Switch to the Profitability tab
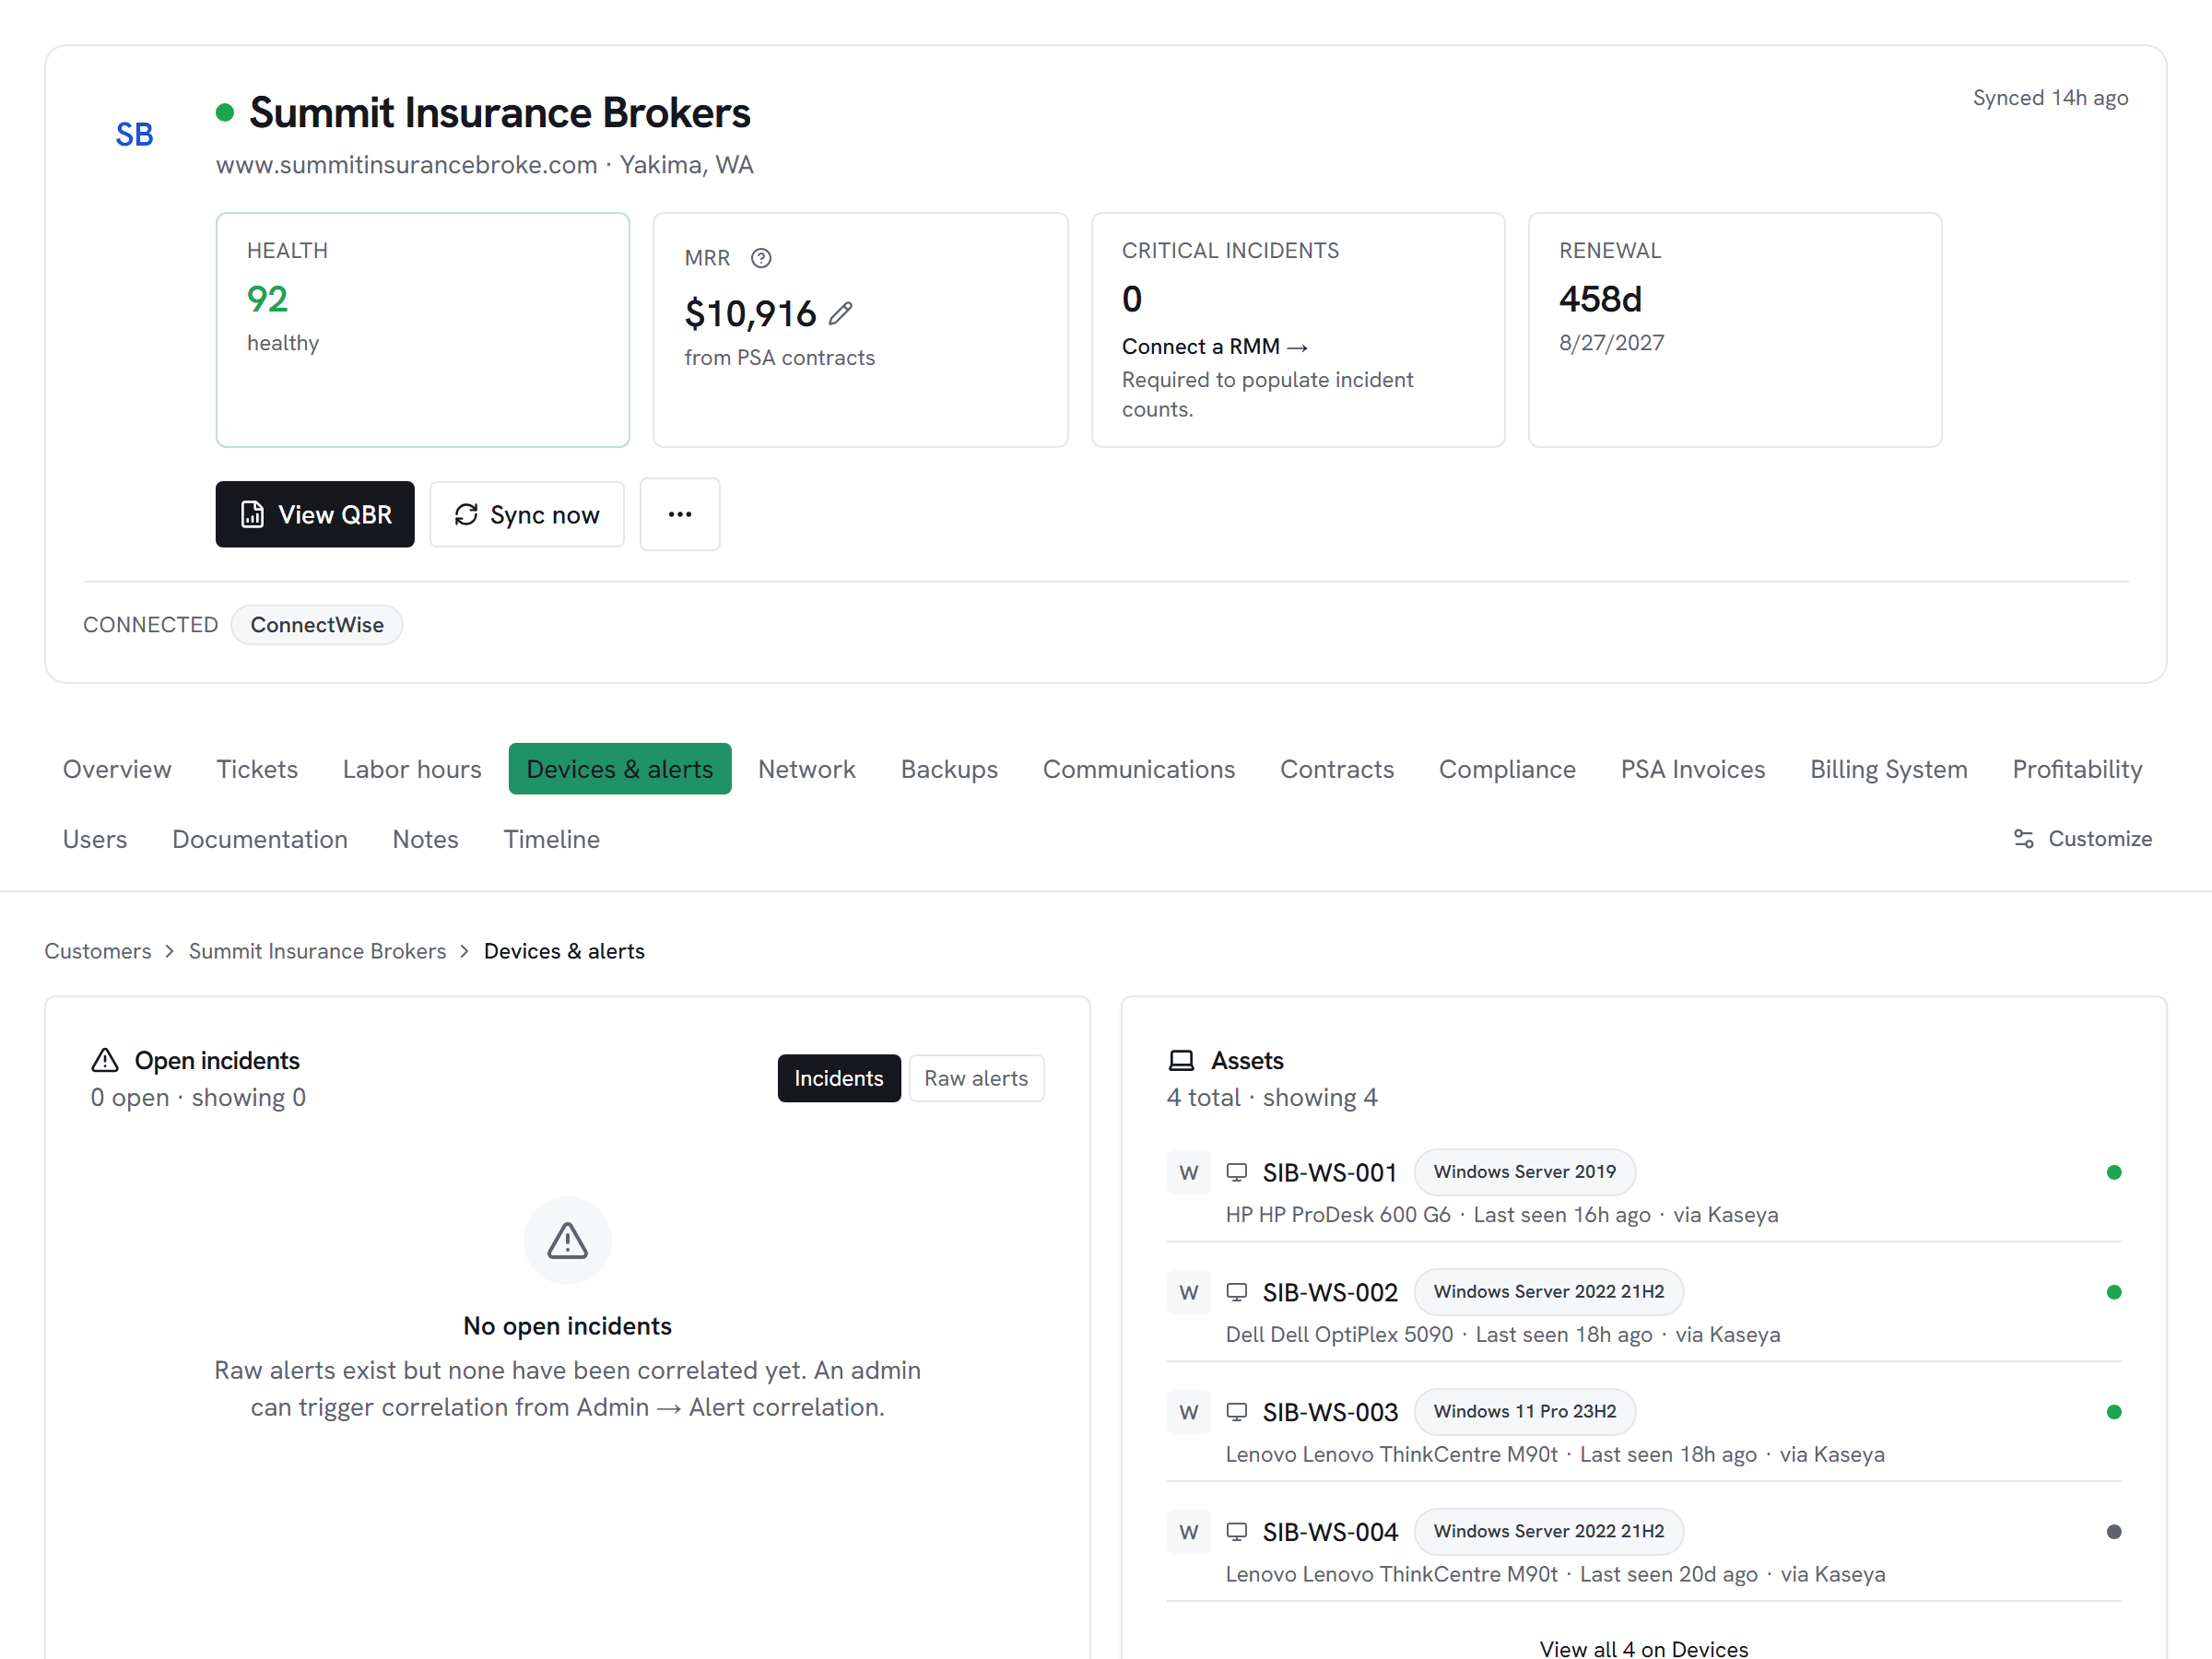 pos(2078,769)
